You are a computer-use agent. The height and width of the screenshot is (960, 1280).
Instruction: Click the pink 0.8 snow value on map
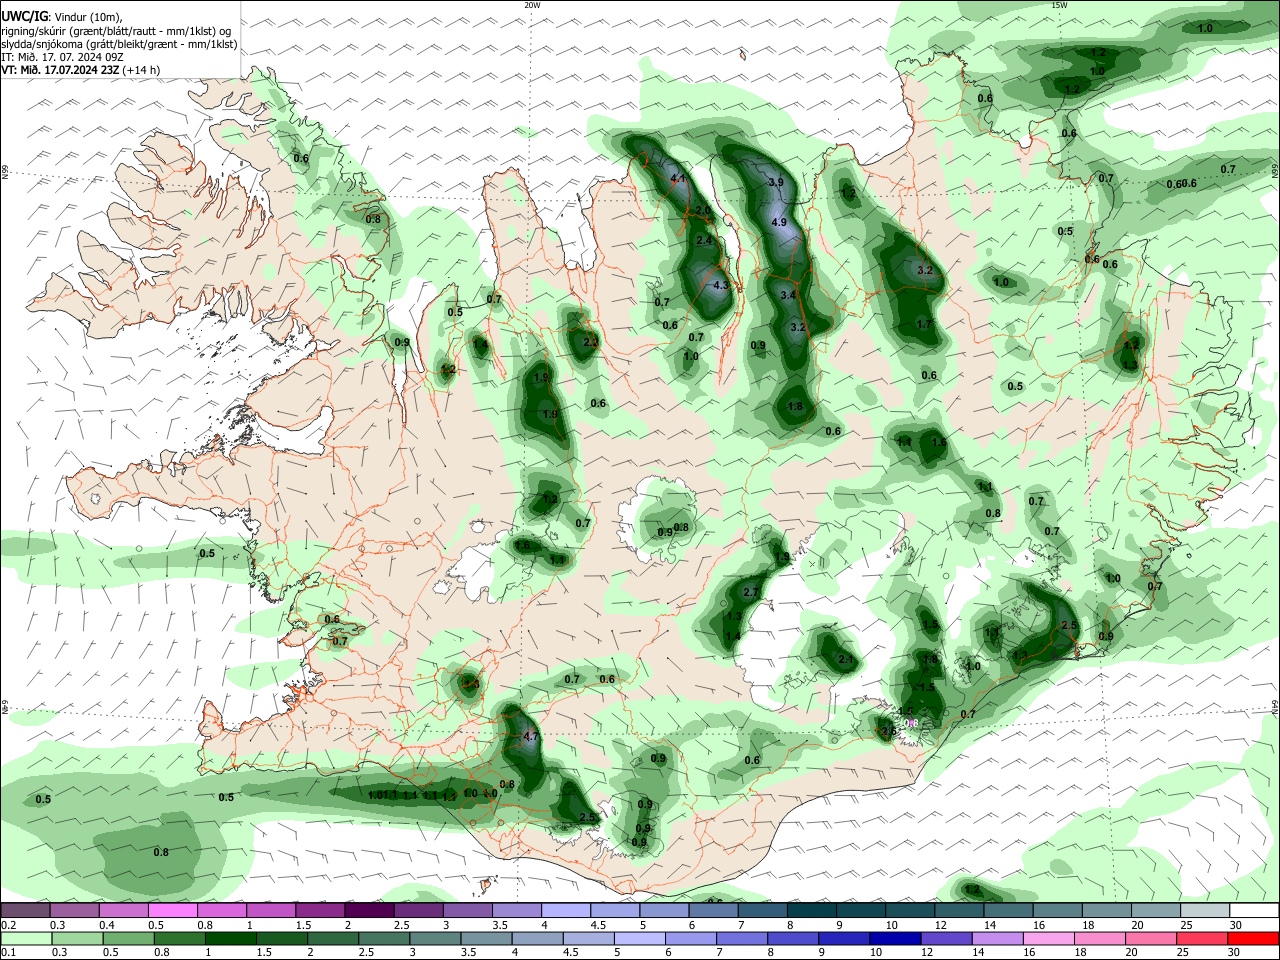pyautogui.click(x=910, y=723)
